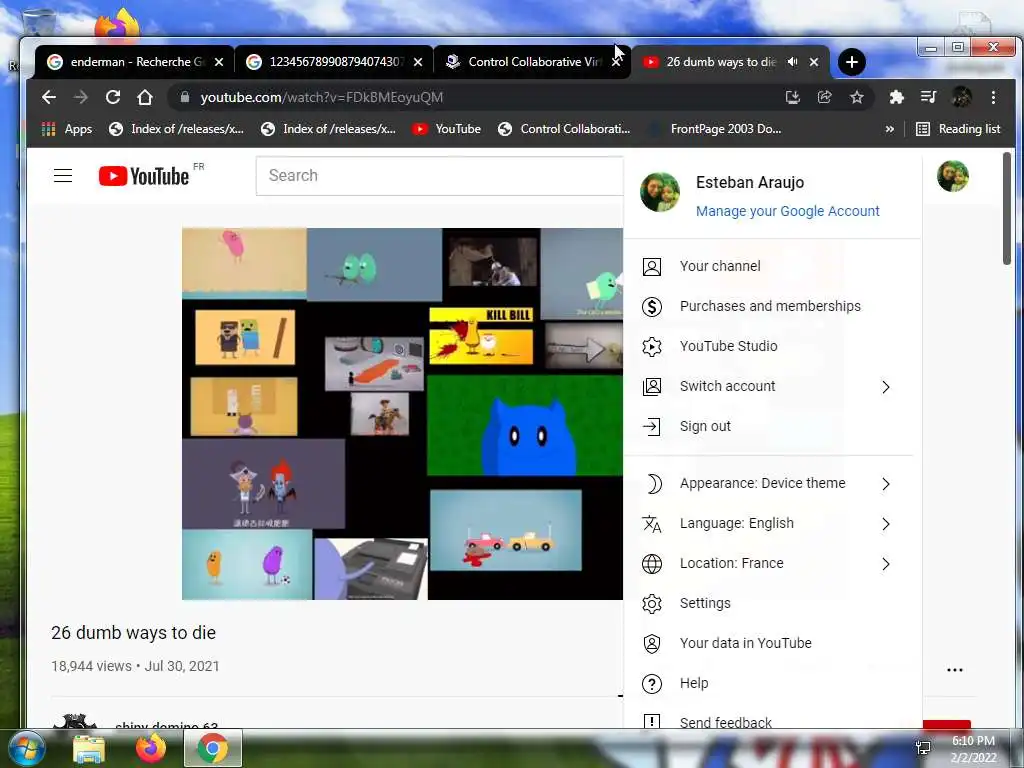Image resolution: width=1024 pixels, height=768 pixels.
Task: Open Chrome three-dot menu
Action: [993, 97]
